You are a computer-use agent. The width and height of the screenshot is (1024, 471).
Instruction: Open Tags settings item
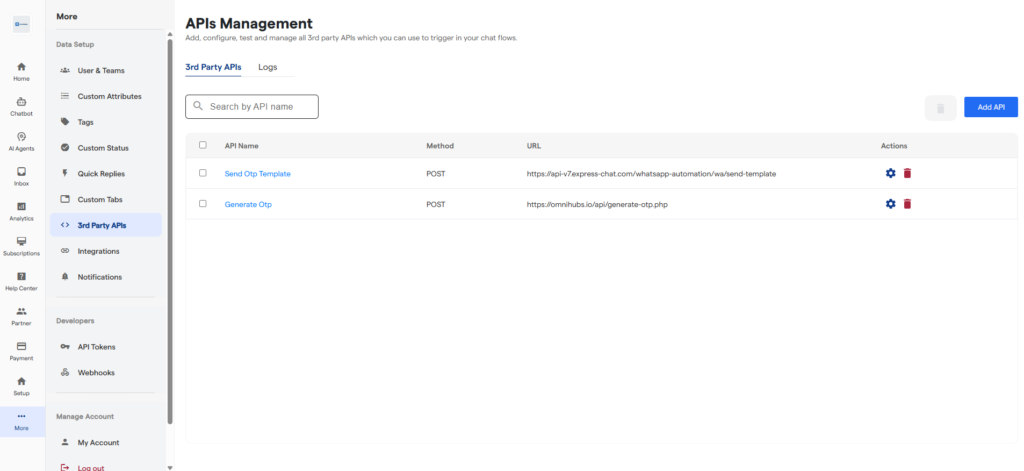coord(106,122)
